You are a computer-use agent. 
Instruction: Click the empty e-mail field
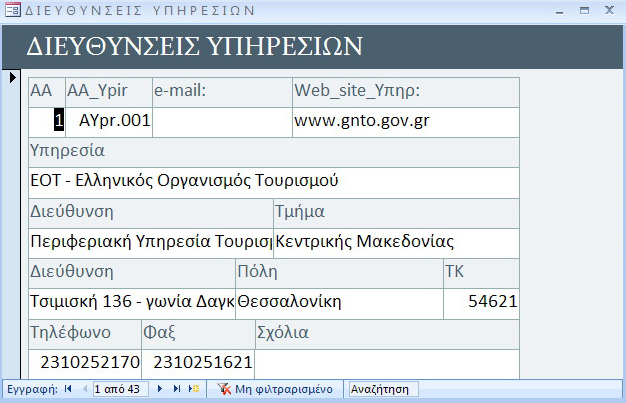pos(222,121)
